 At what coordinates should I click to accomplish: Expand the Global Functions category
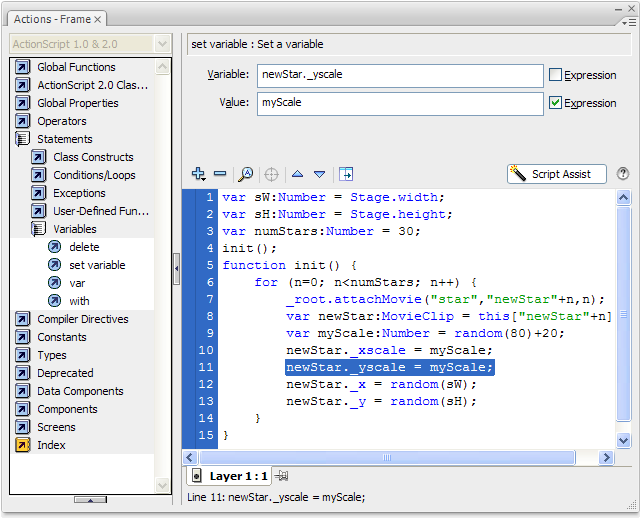point(22,67)
